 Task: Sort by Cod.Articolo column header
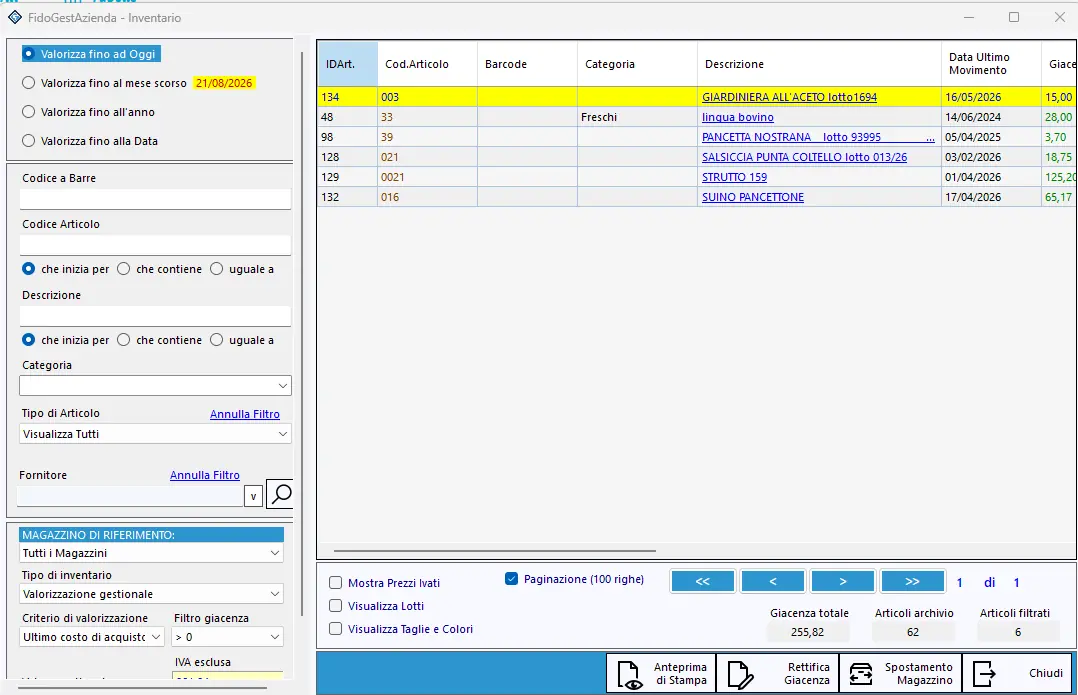[x=427, y=64]
